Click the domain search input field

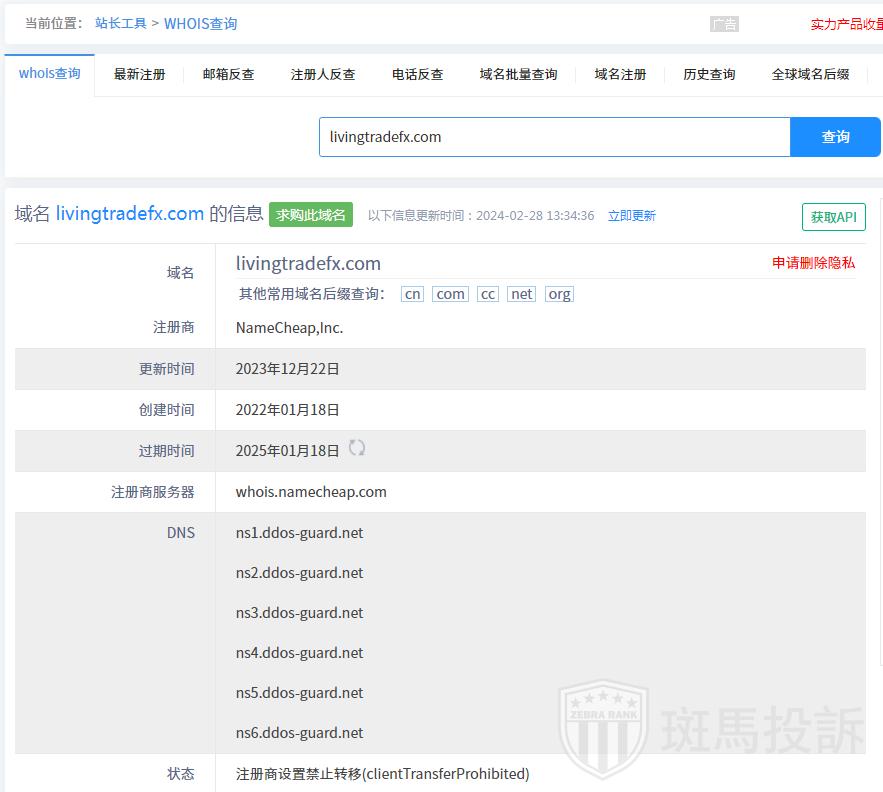click(x=554, y=137)
